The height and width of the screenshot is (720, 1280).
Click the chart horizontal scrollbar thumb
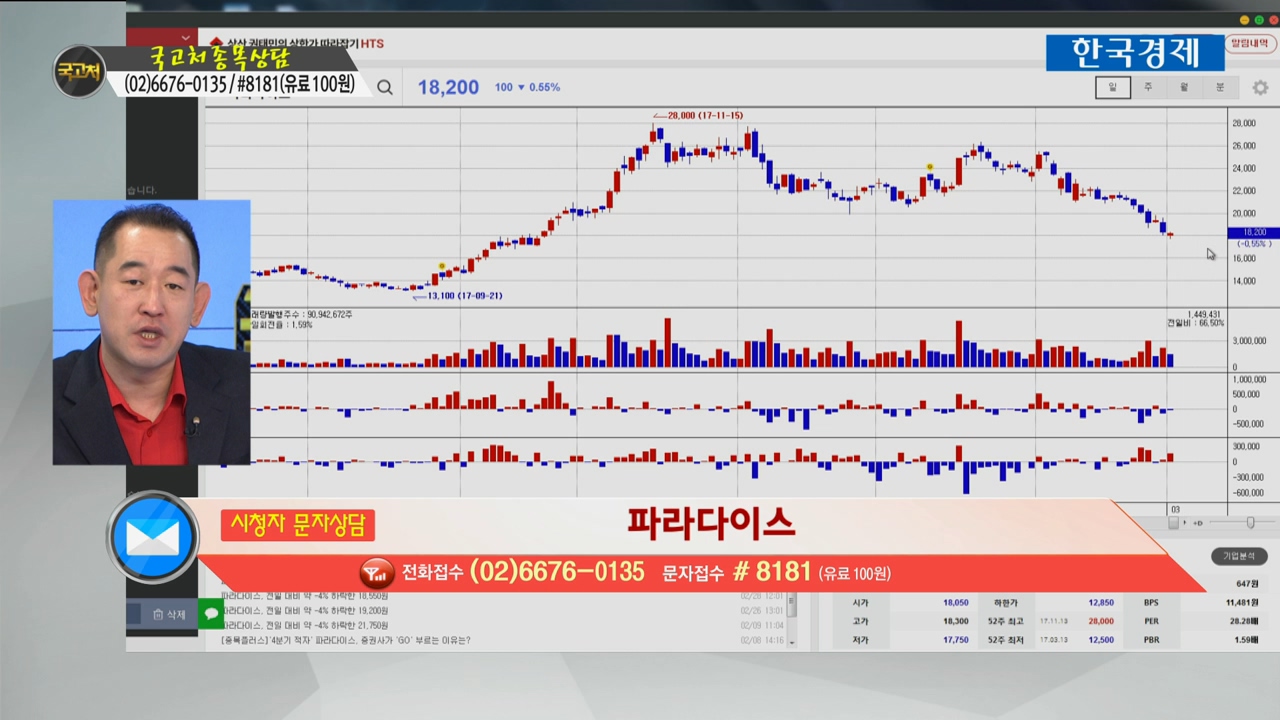[x=1173, y=523]
